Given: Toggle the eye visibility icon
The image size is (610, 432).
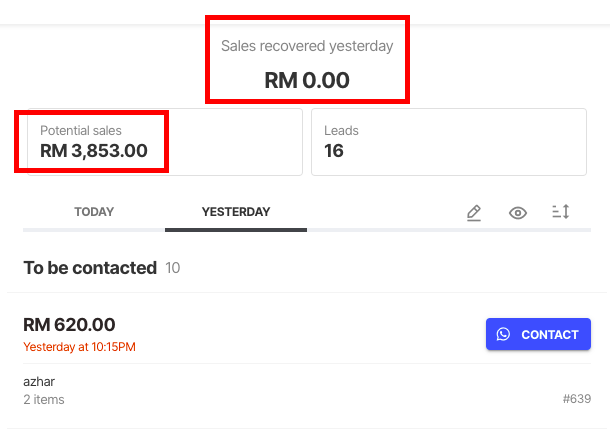Looking at the screenshot, I should (x=518, y=213).
